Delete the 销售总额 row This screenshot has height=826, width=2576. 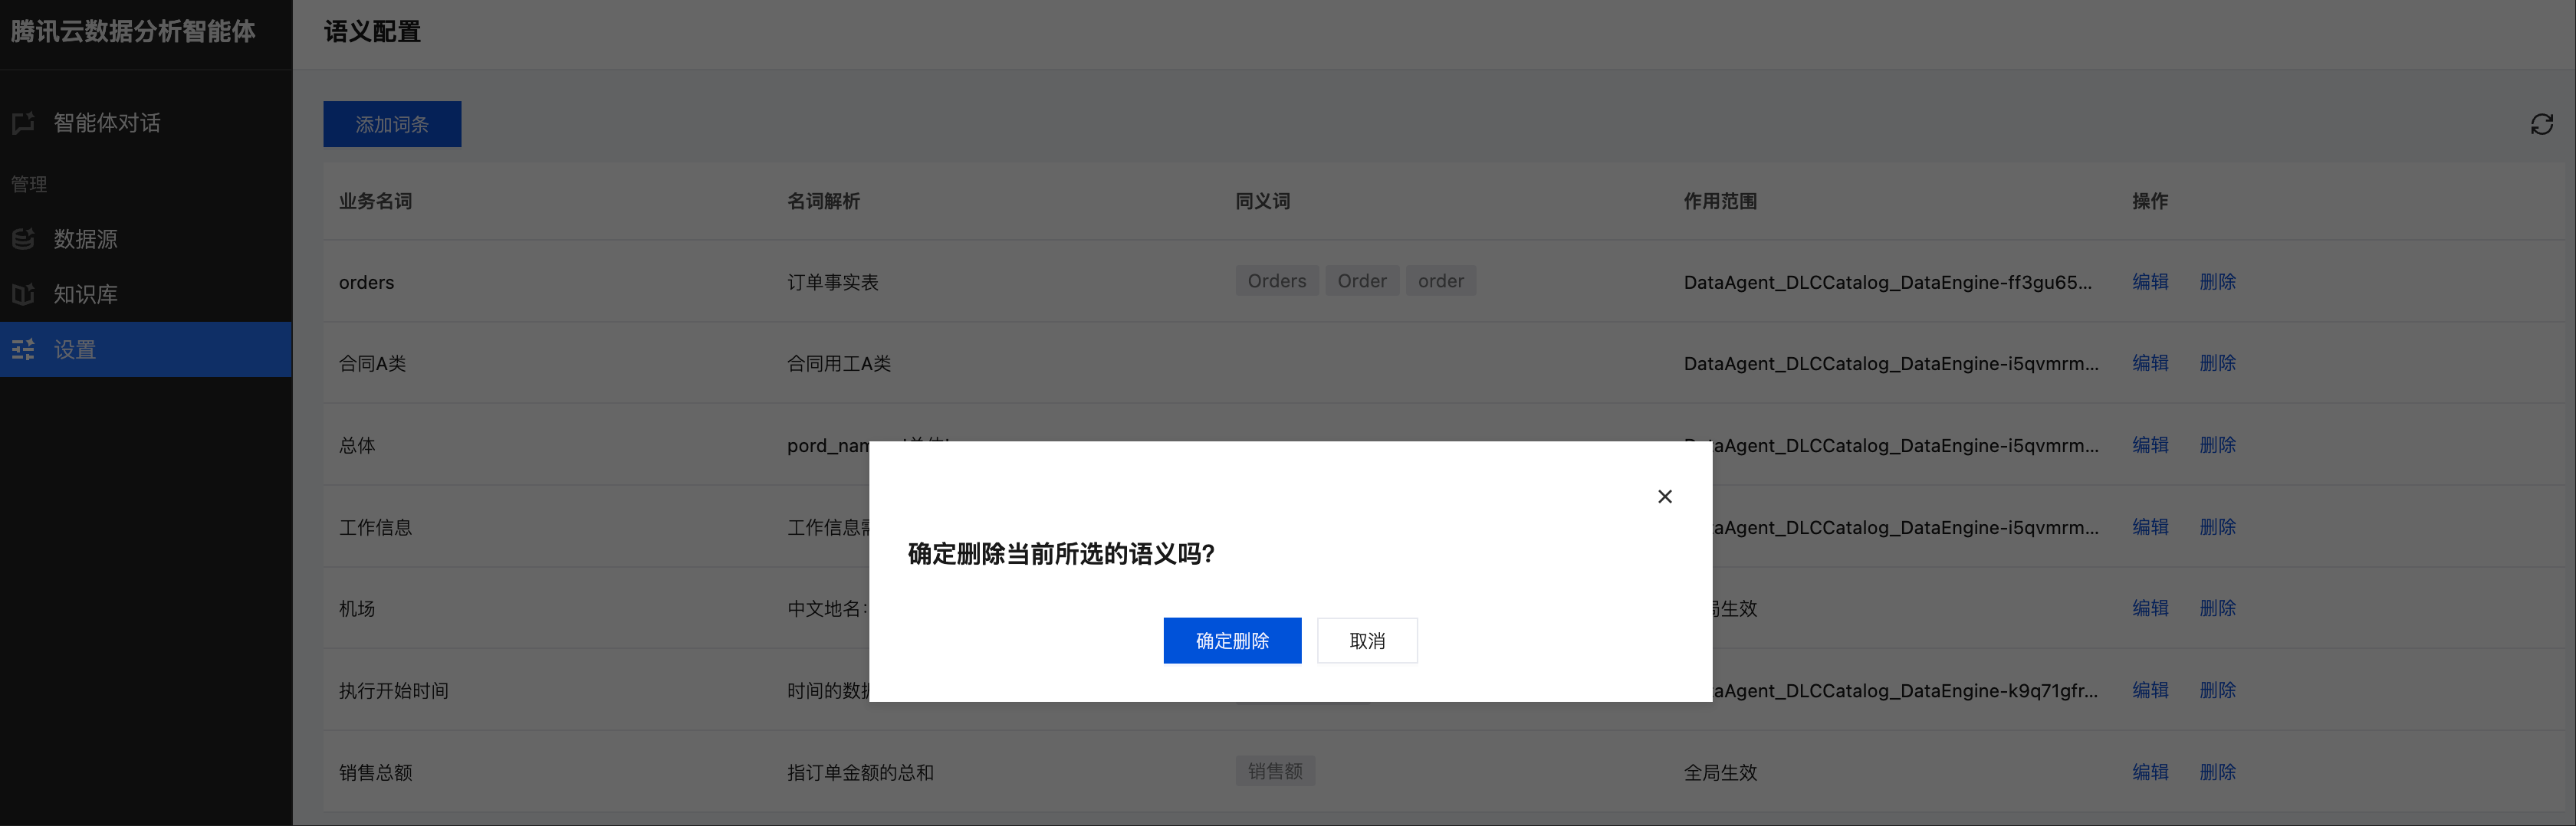click(x=2217, y=772)
